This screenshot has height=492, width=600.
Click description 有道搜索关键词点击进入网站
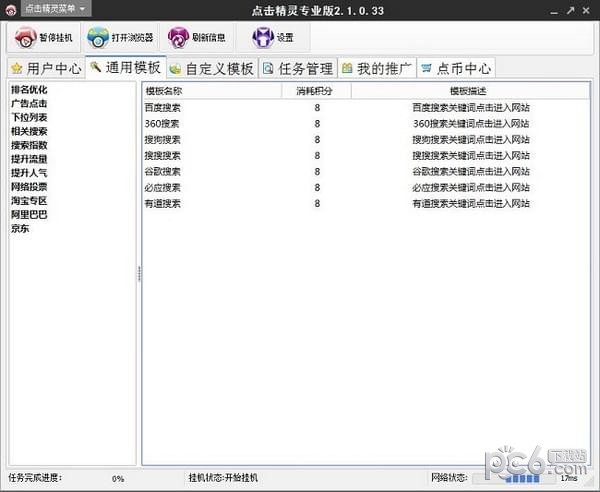[471, 204]
